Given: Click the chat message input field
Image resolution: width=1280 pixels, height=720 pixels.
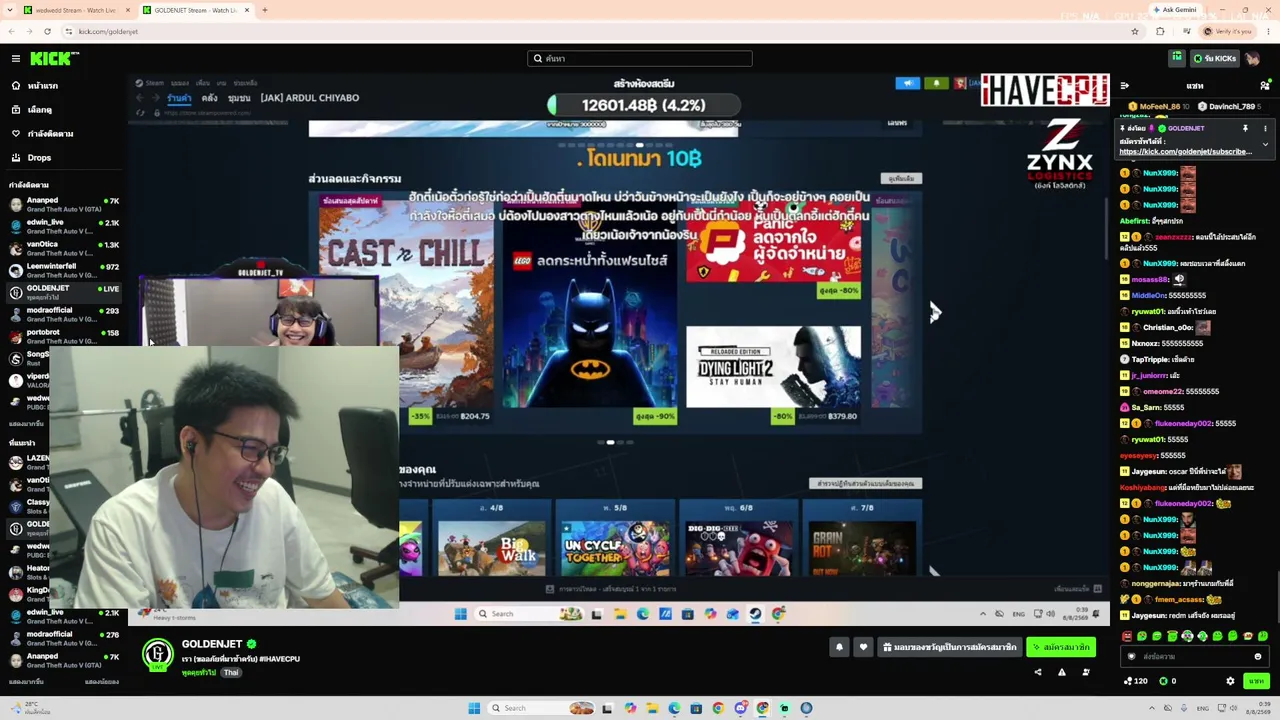Looking at the screenshot, I should (x=1195, y=657).
